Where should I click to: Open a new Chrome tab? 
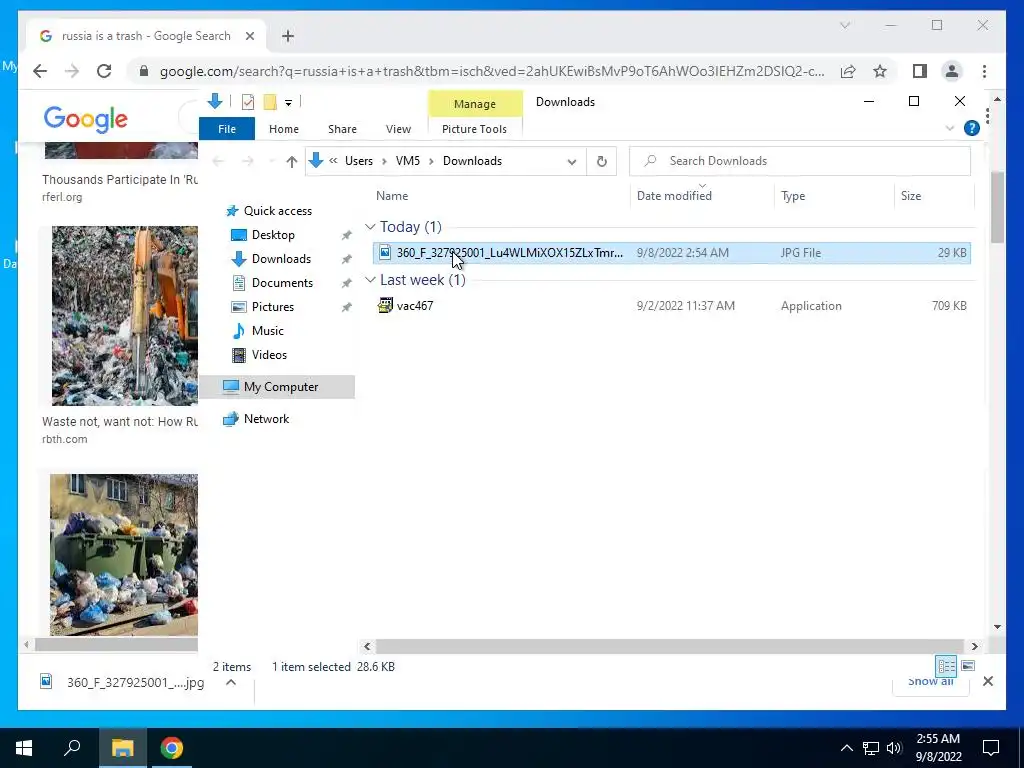288,36
